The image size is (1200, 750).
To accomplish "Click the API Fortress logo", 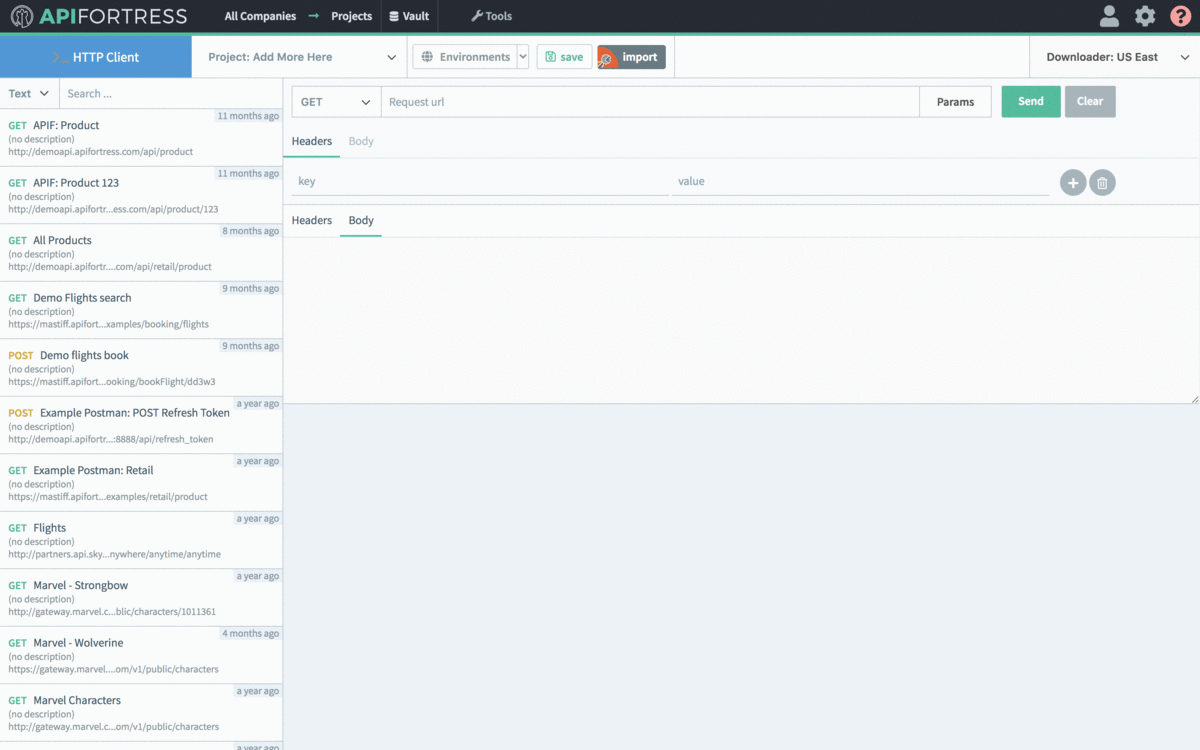I will point(98,16).
